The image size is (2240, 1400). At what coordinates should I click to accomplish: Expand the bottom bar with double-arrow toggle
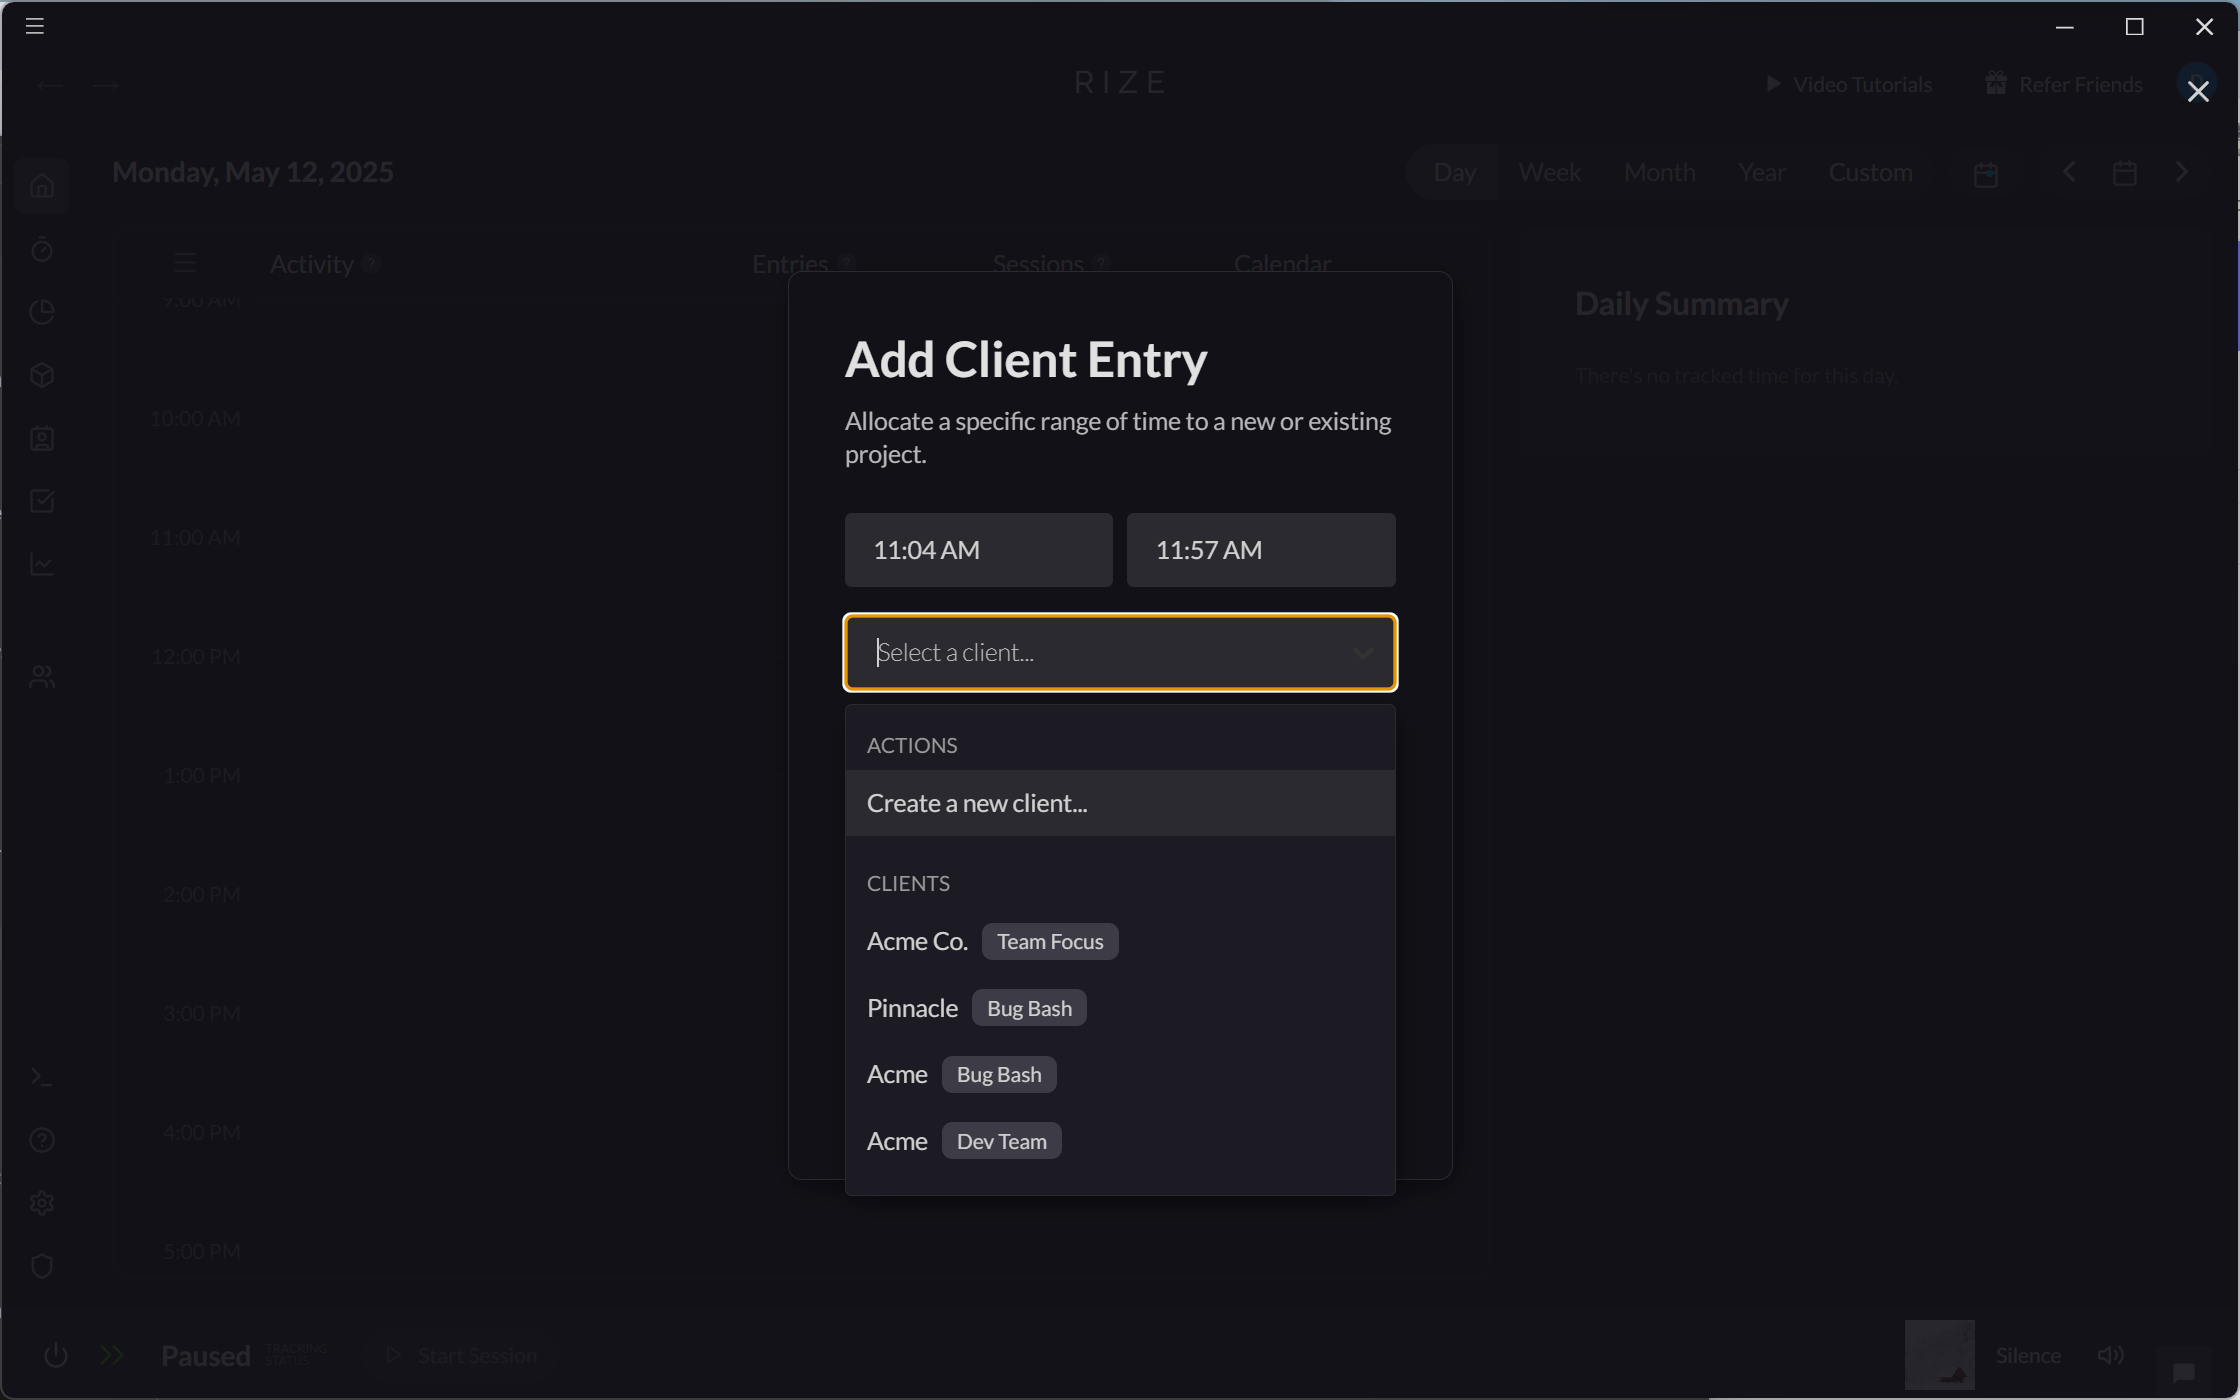tap(110, 1355)
